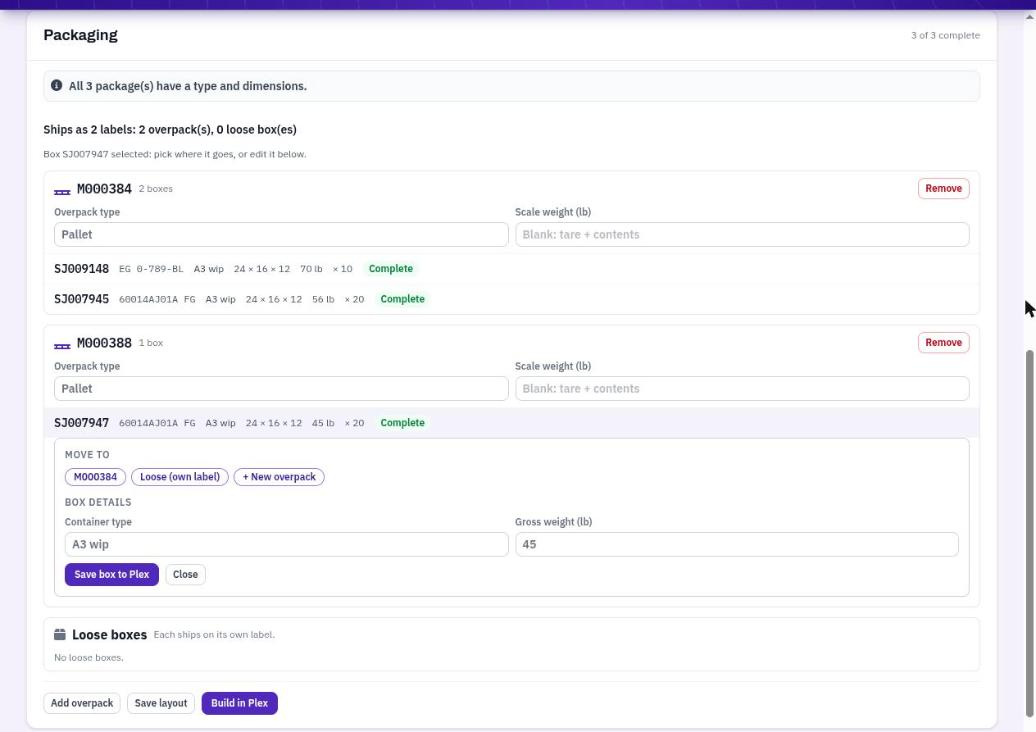Open the Container type field

click(x=286, y=544)
